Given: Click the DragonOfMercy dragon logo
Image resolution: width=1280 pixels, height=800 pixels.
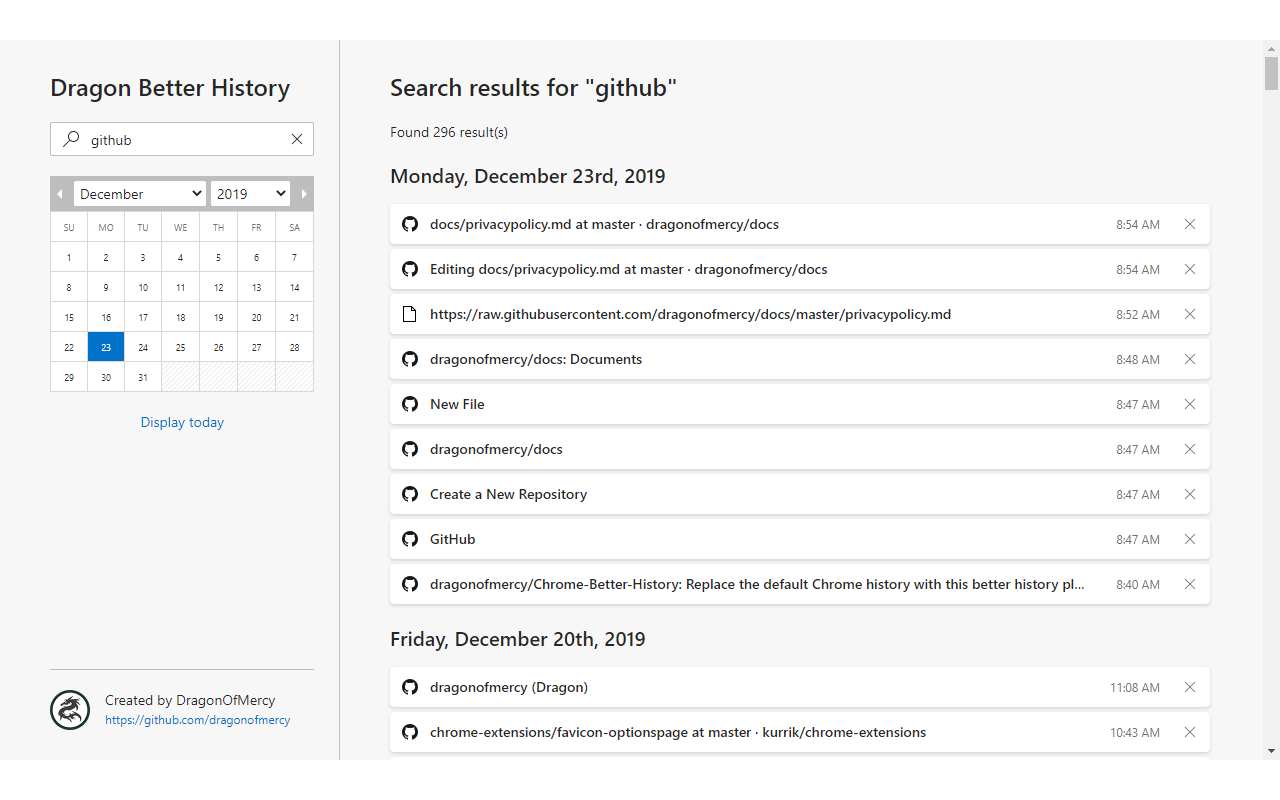Looking at the screenshot, I should click(x=70, y=710).
